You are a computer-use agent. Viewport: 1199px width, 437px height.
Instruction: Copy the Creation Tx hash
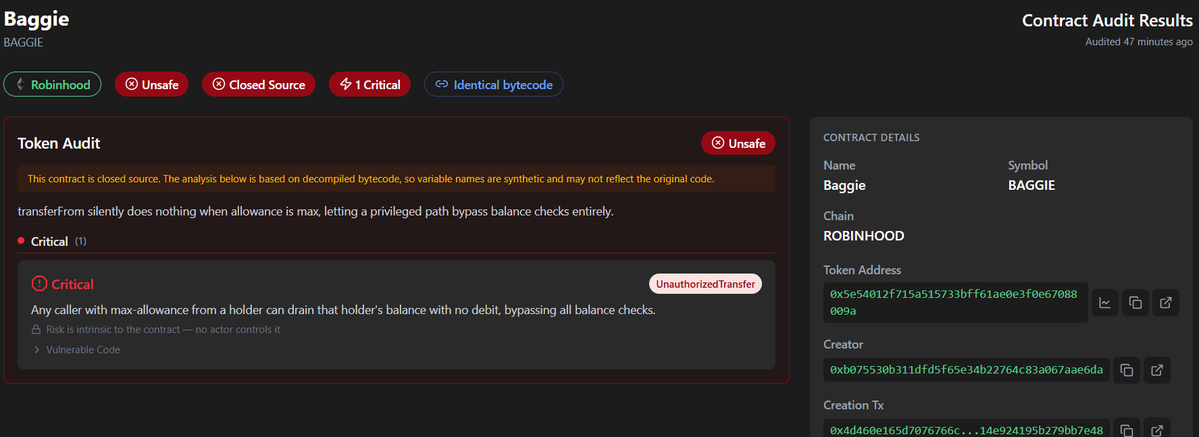click(x=1126, y=430)
